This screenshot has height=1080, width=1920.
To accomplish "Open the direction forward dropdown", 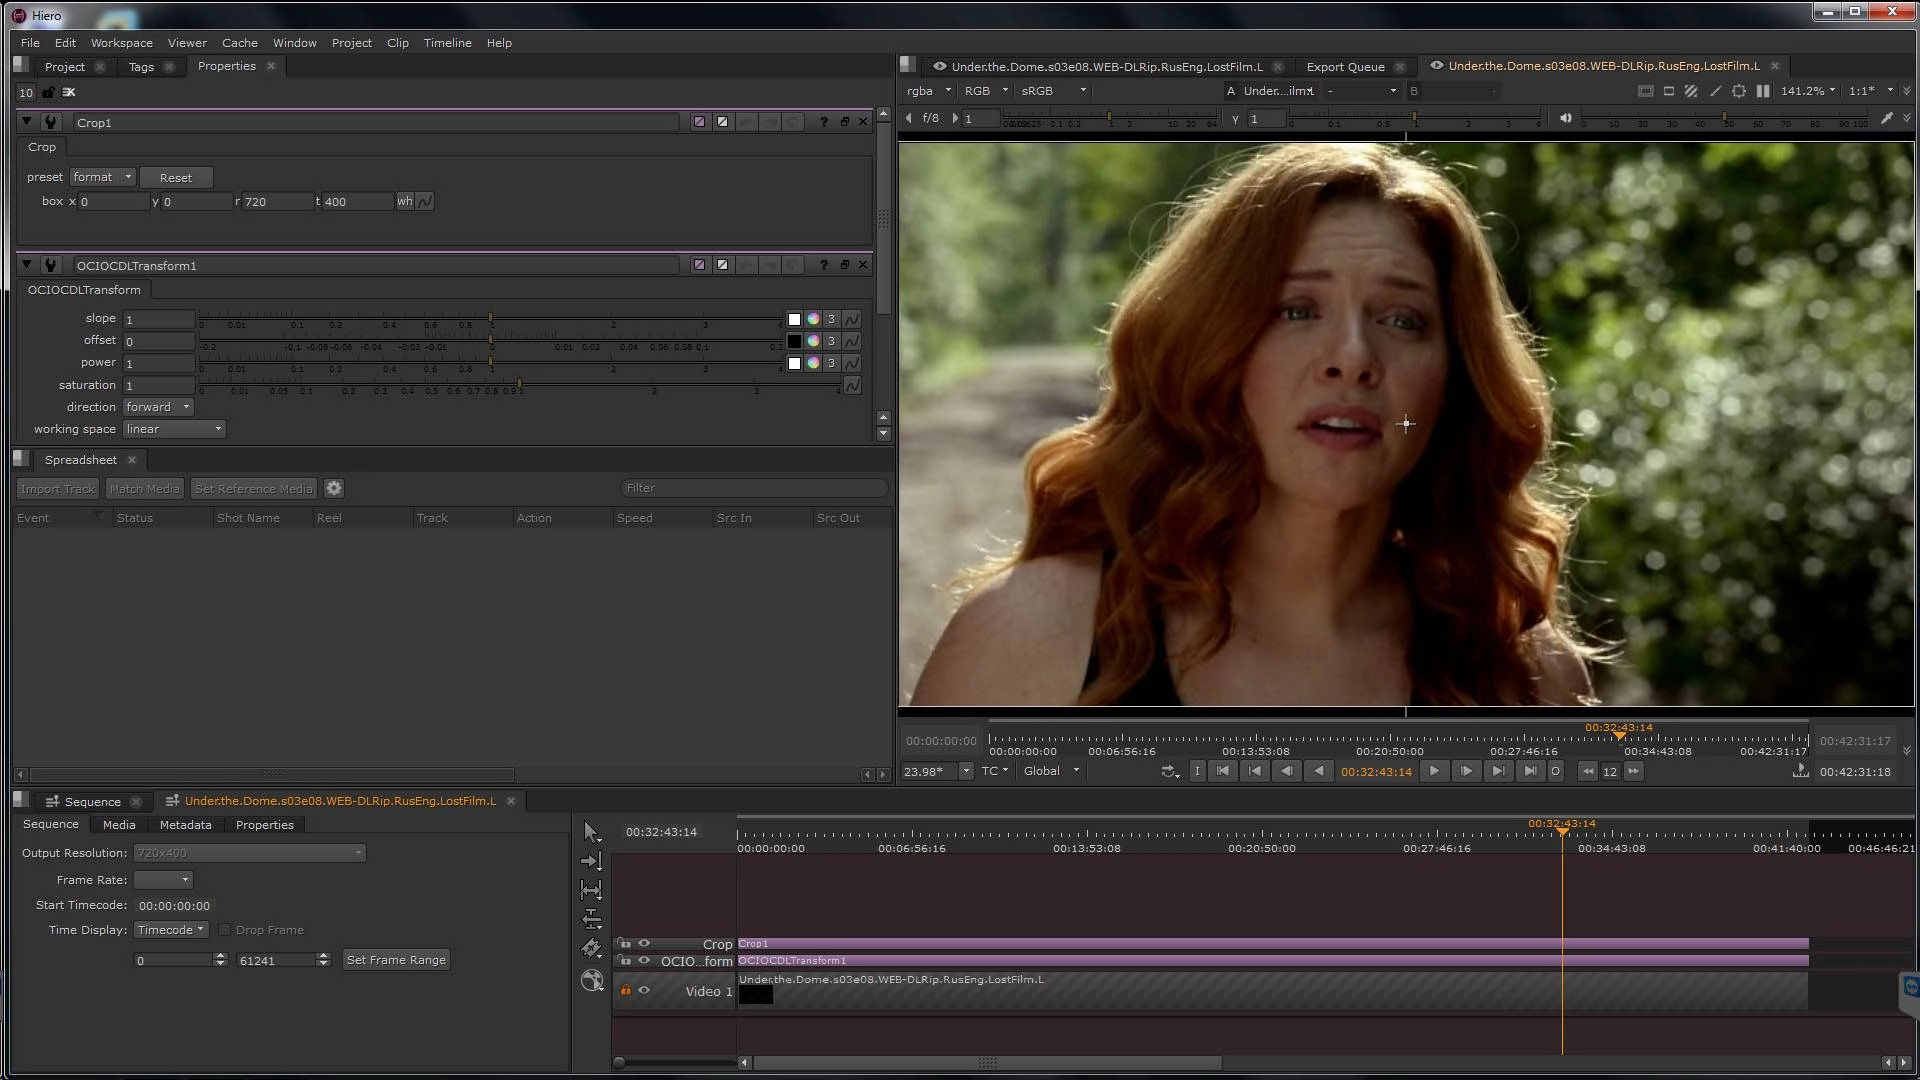I will (158, 407).
